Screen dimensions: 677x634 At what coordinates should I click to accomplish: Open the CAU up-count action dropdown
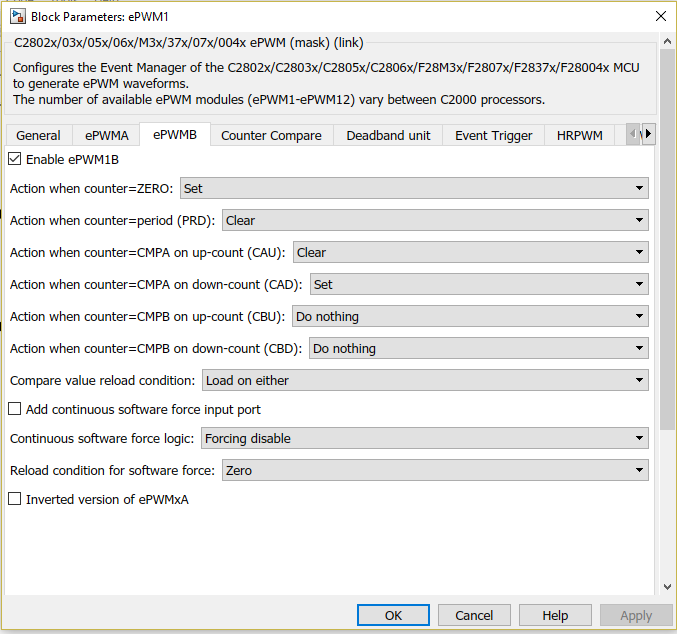tap(471, 252)
